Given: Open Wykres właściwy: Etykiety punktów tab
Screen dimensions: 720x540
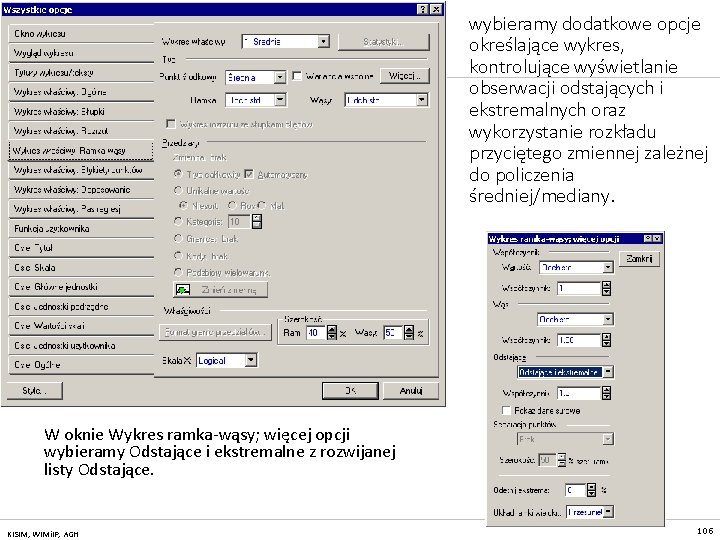Looking at the screenshot, I should tap(81, 170).
